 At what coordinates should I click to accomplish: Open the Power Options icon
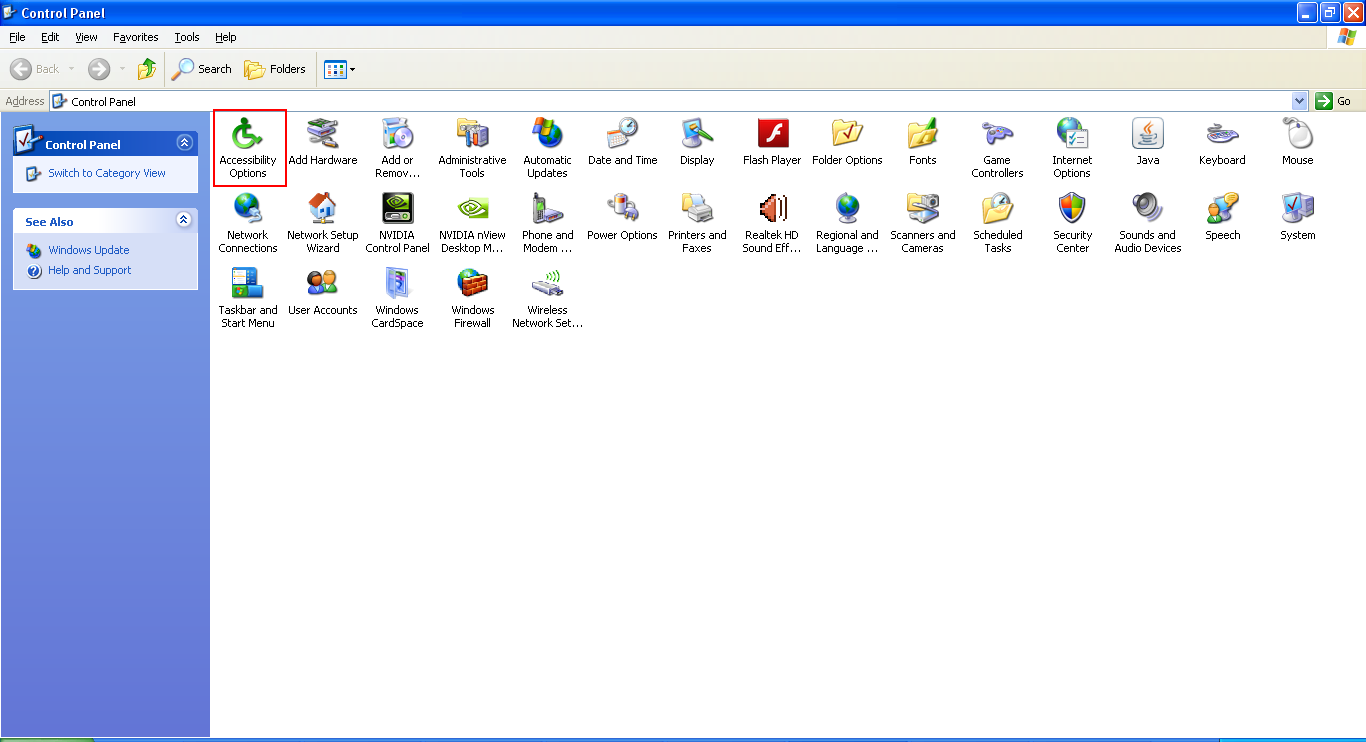[x=622, y=217]
